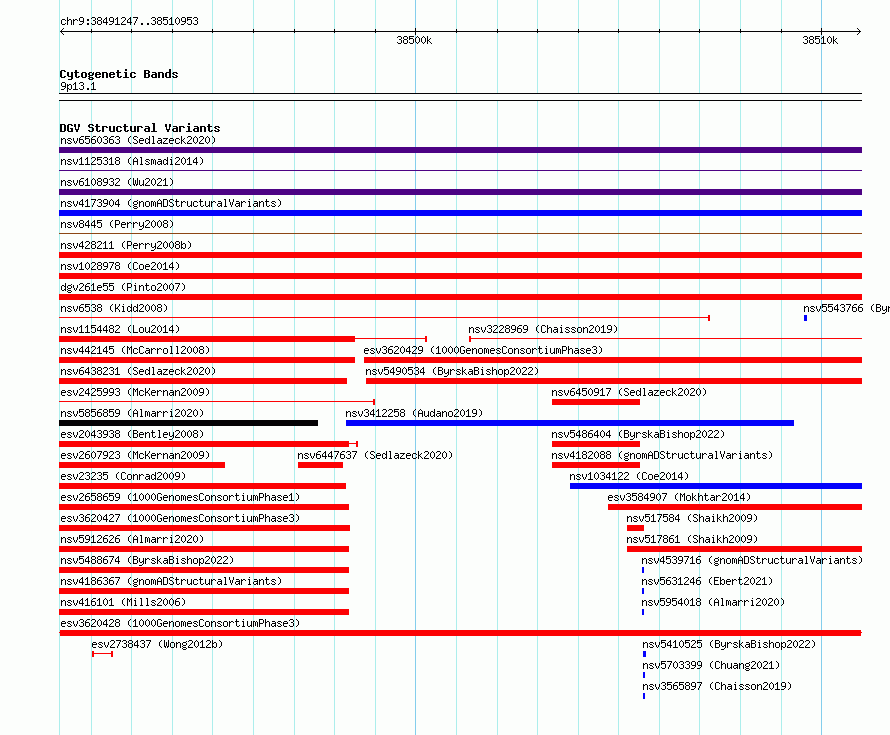Click the nsv6538 (Kidd2008) label
Screen dimensions: 890x735
coord(114,308)
